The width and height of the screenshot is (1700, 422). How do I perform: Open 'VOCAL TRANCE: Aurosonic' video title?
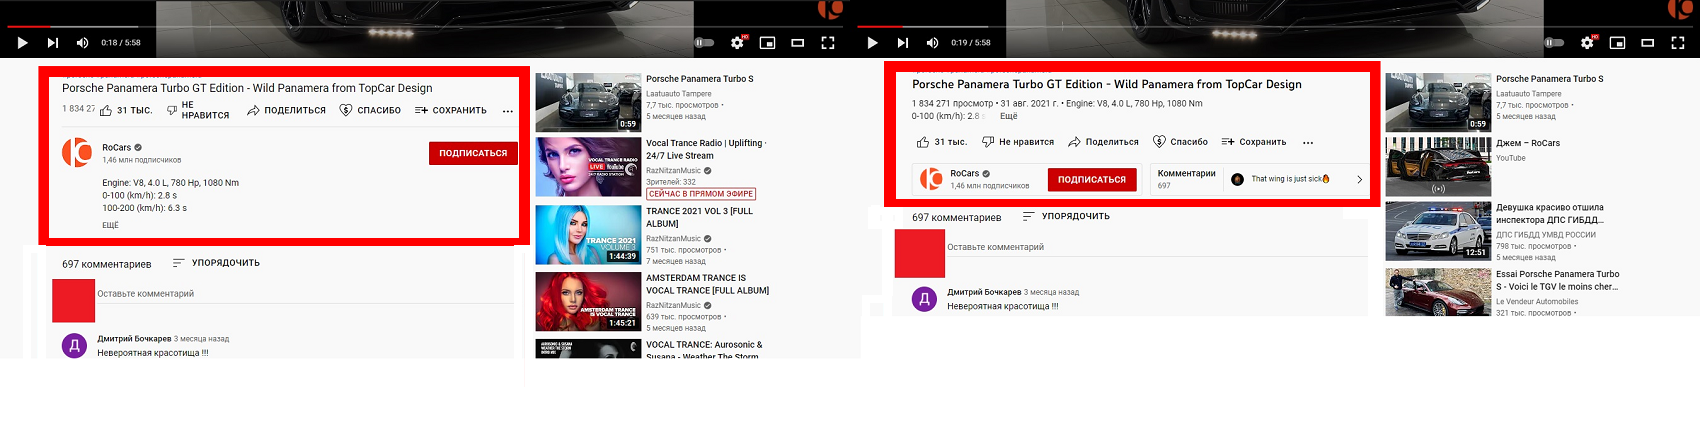(x=704, y=350)
